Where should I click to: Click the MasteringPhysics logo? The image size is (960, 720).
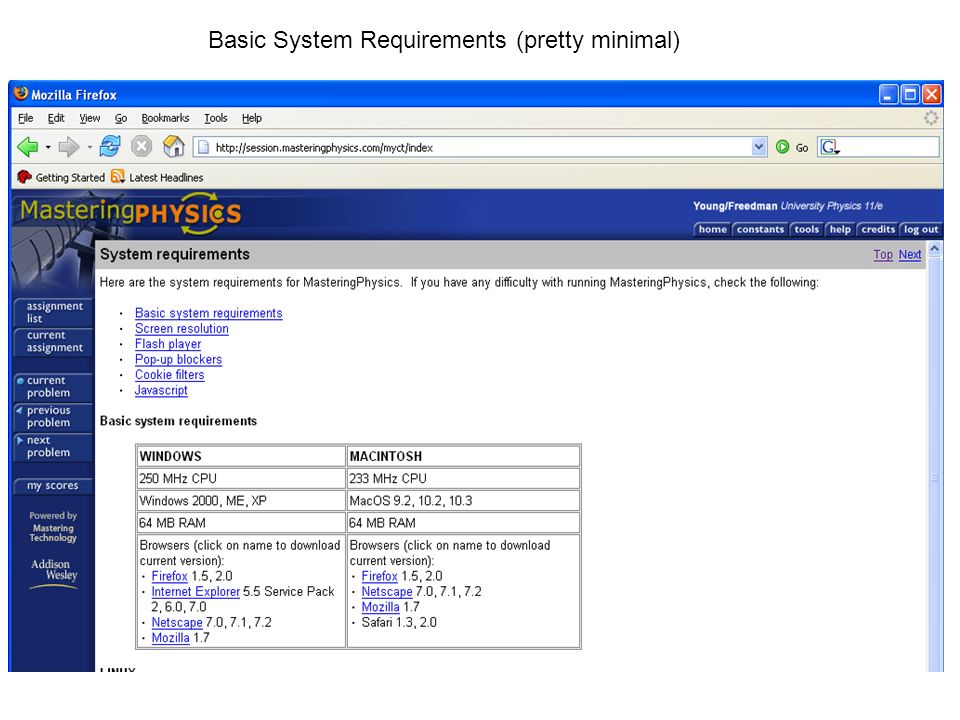pos(130,213)
